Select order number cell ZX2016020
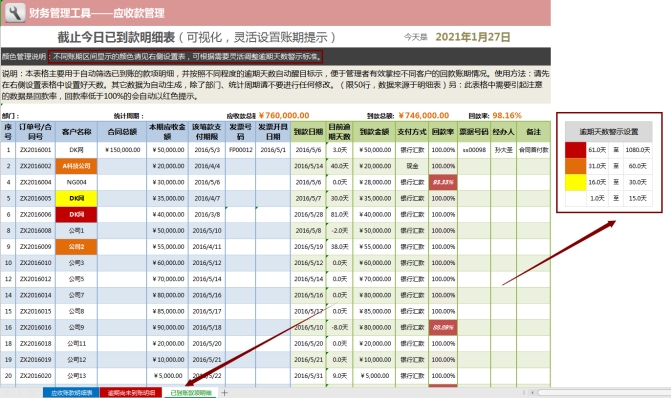The width and height of the screenshot is (671, 398). 36,376
